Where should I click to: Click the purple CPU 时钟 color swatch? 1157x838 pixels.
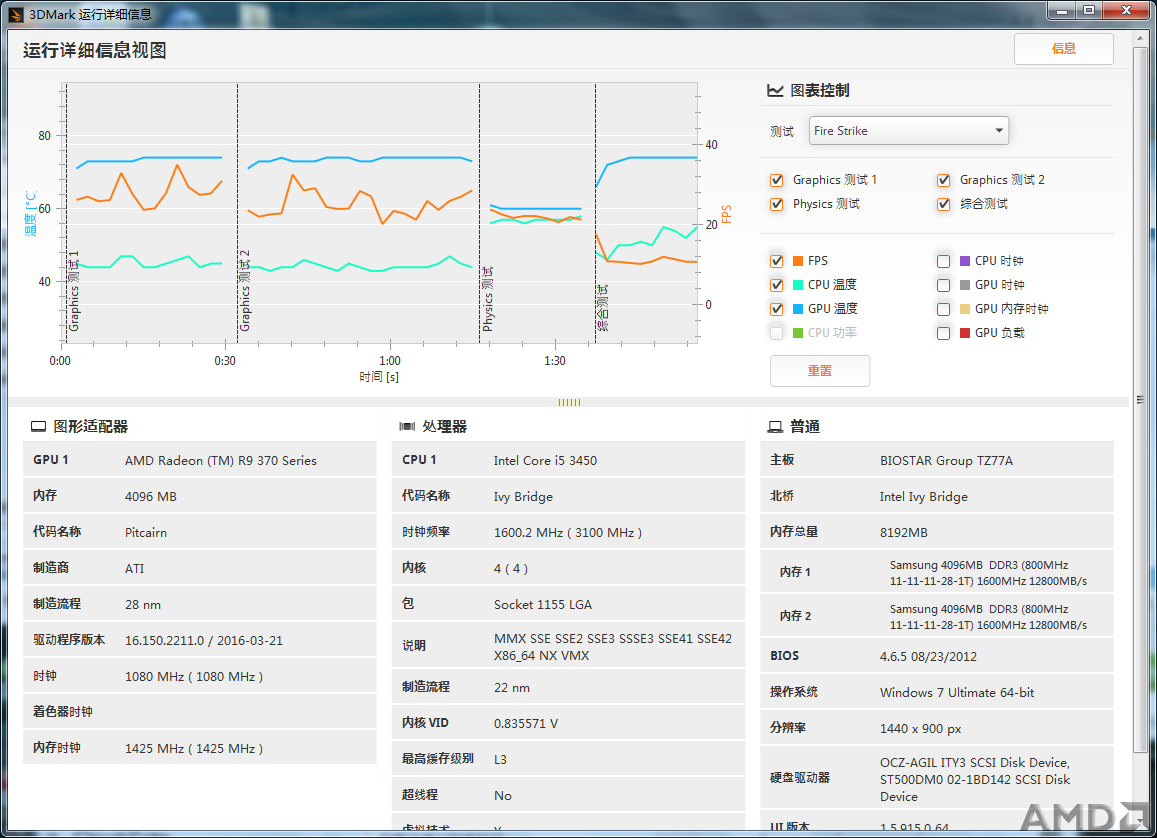point(964,261)
